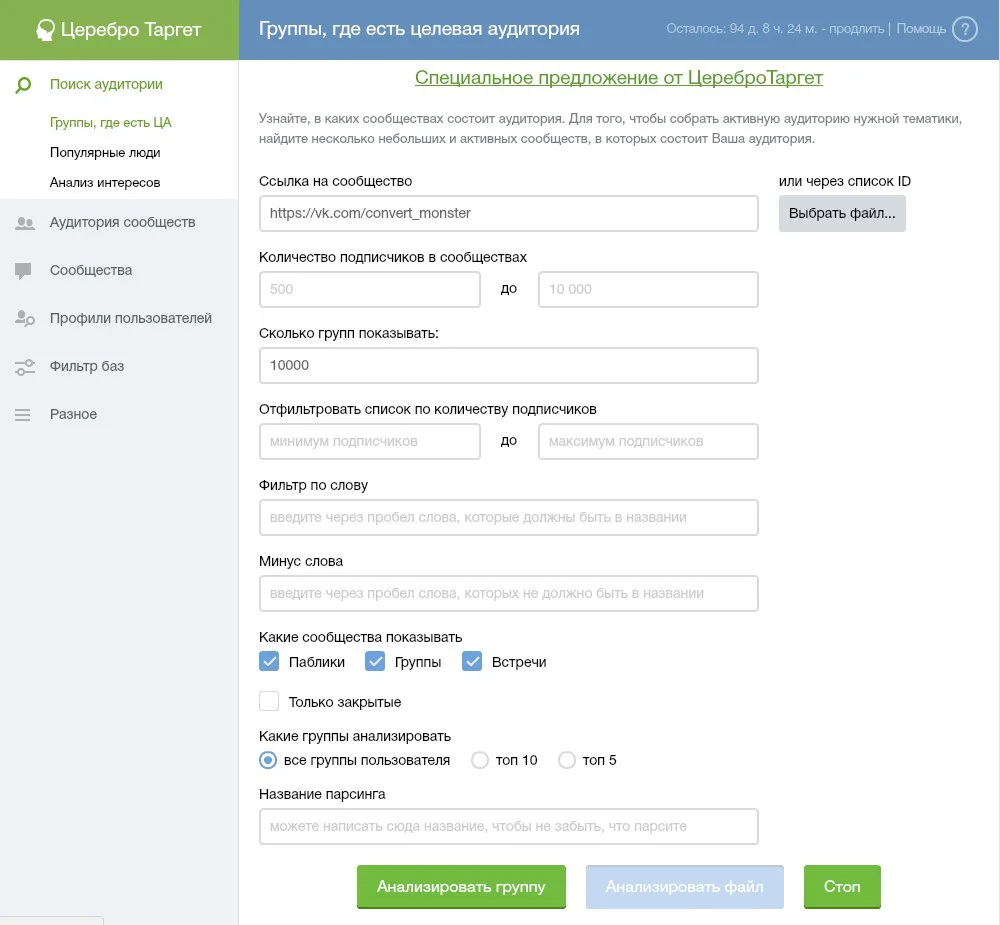Click the people icon for Аудитория сообществ
The width and height of the screenshot is (1000, 925).
click(x=24, y=223)
